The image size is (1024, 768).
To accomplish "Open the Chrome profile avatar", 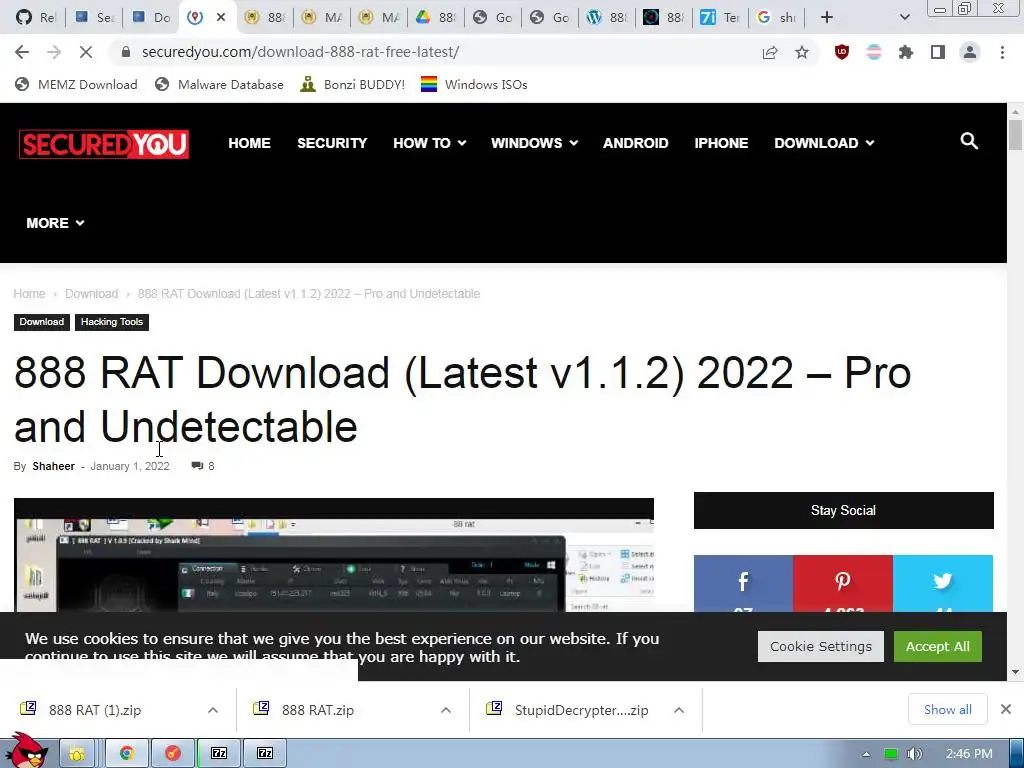I will (x=970, y=52).
